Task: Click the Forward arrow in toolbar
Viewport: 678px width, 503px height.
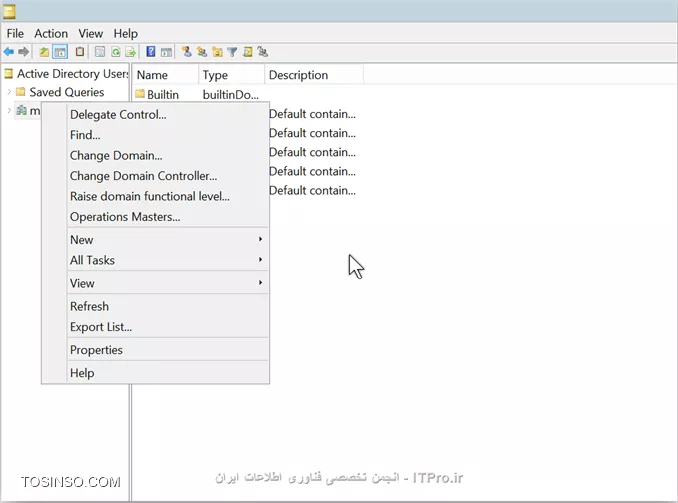Action: coord(23,52)
